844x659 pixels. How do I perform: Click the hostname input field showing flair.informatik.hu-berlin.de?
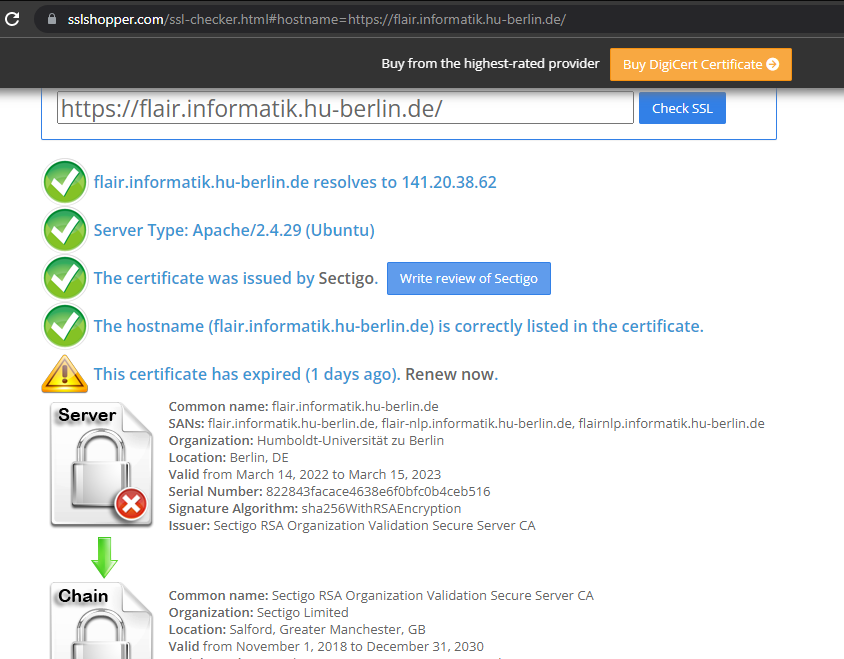pos(345,107)
